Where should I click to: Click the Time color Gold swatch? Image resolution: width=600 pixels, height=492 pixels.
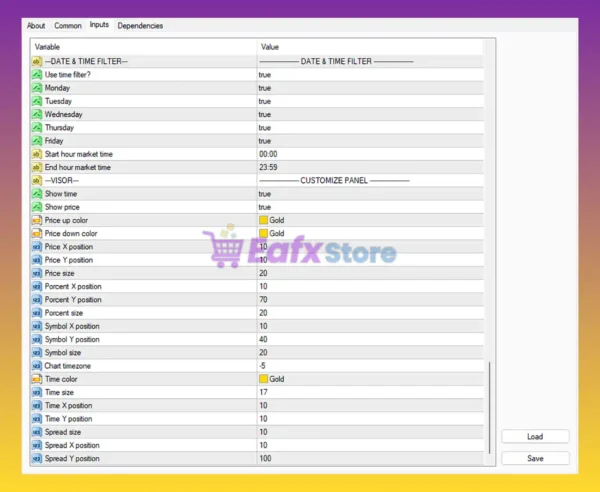(263, 379)
